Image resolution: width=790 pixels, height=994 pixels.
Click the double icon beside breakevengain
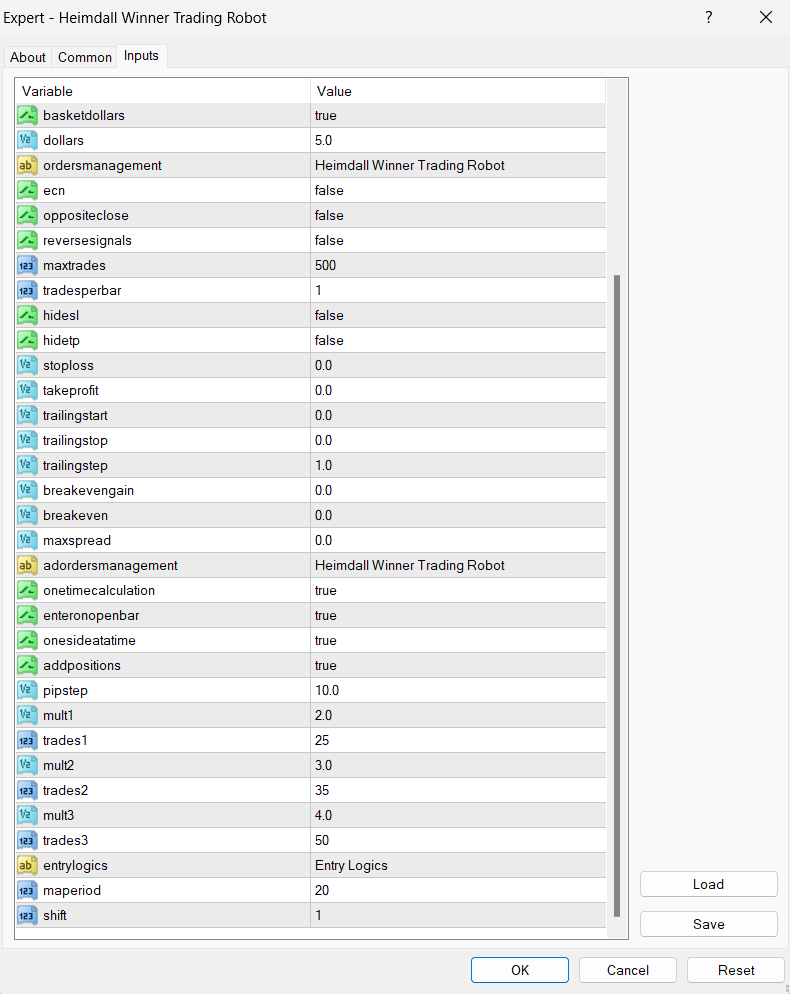click(x=27, y=490)
